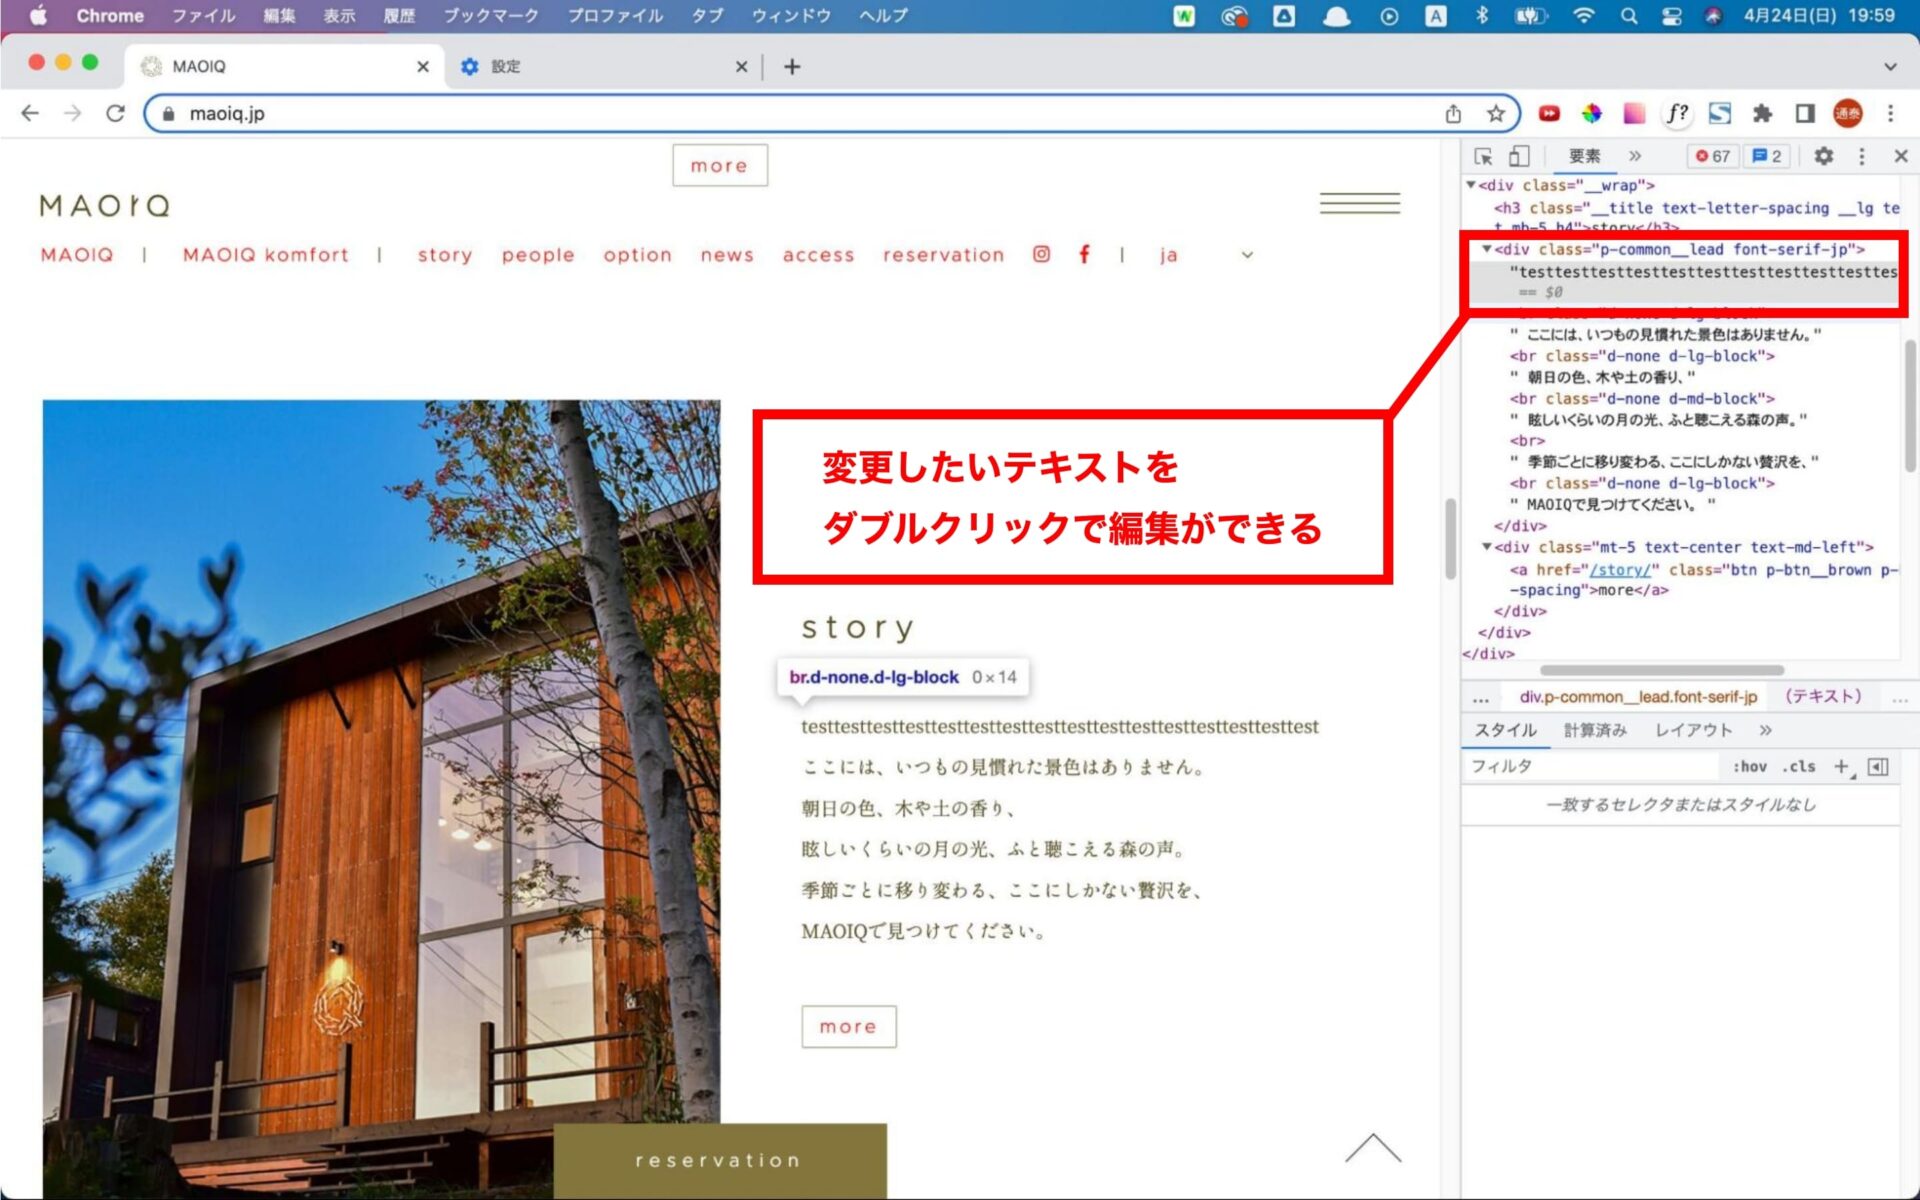This screenshot has width=1920, height=1200.
Task: Click the /story/ href link in DOM
Action: coord(1620,569)
